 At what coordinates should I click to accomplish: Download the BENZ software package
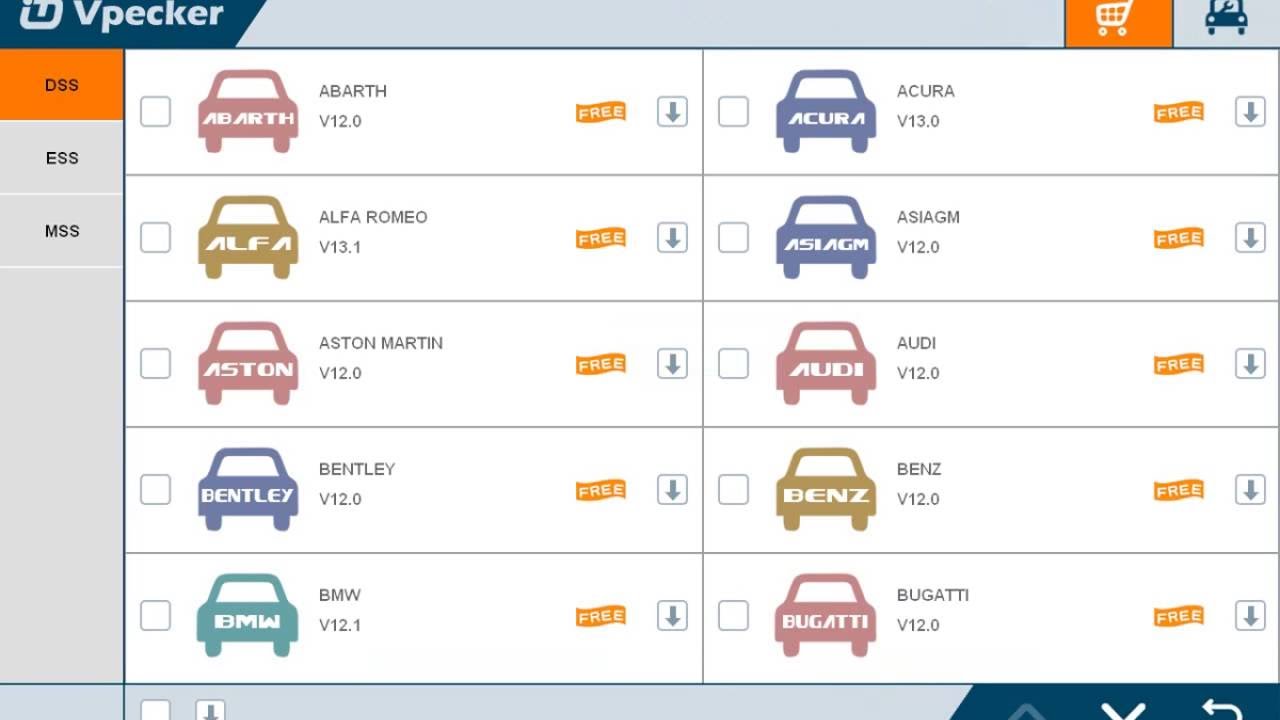[x=1250, y=490]
